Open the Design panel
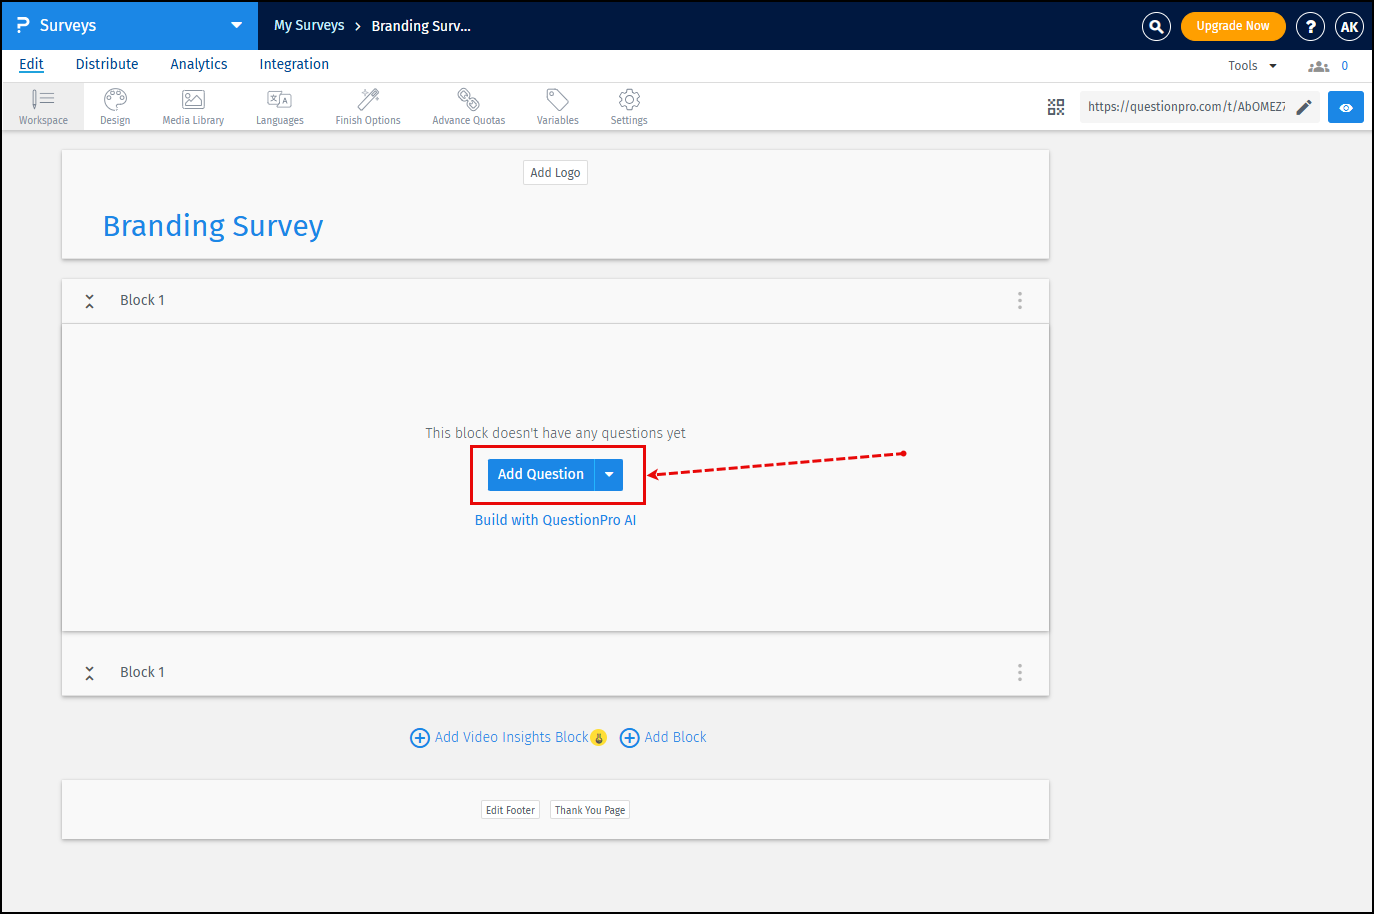 click(114, 106)
